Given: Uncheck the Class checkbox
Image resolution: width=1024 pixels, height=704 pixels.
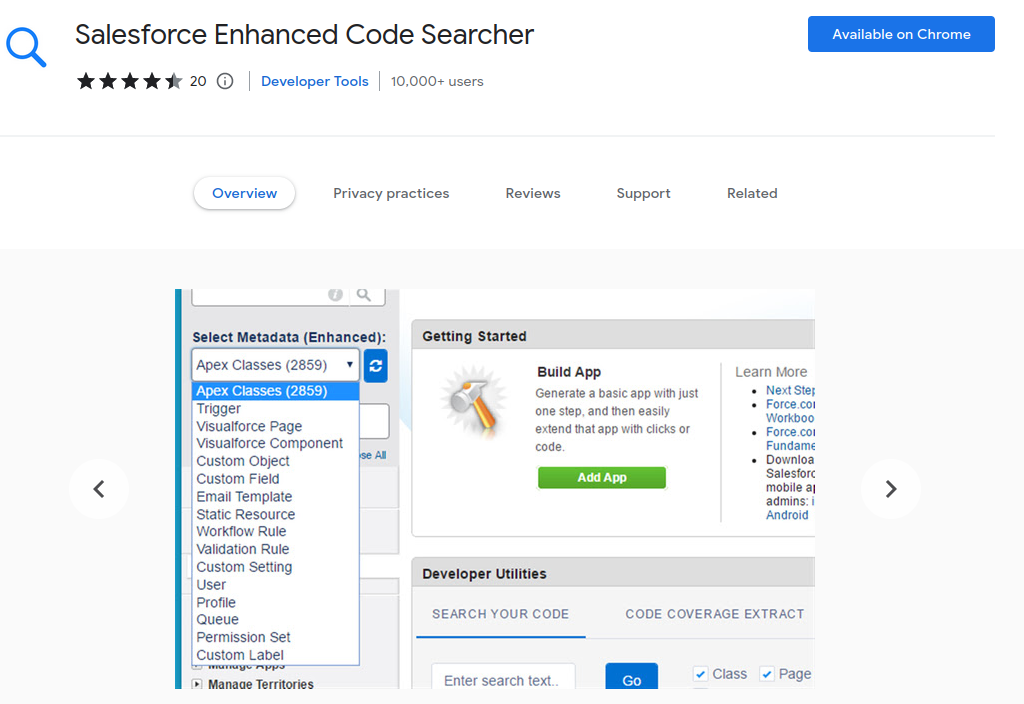Looking at the screenshot, I should pos(700,673).
